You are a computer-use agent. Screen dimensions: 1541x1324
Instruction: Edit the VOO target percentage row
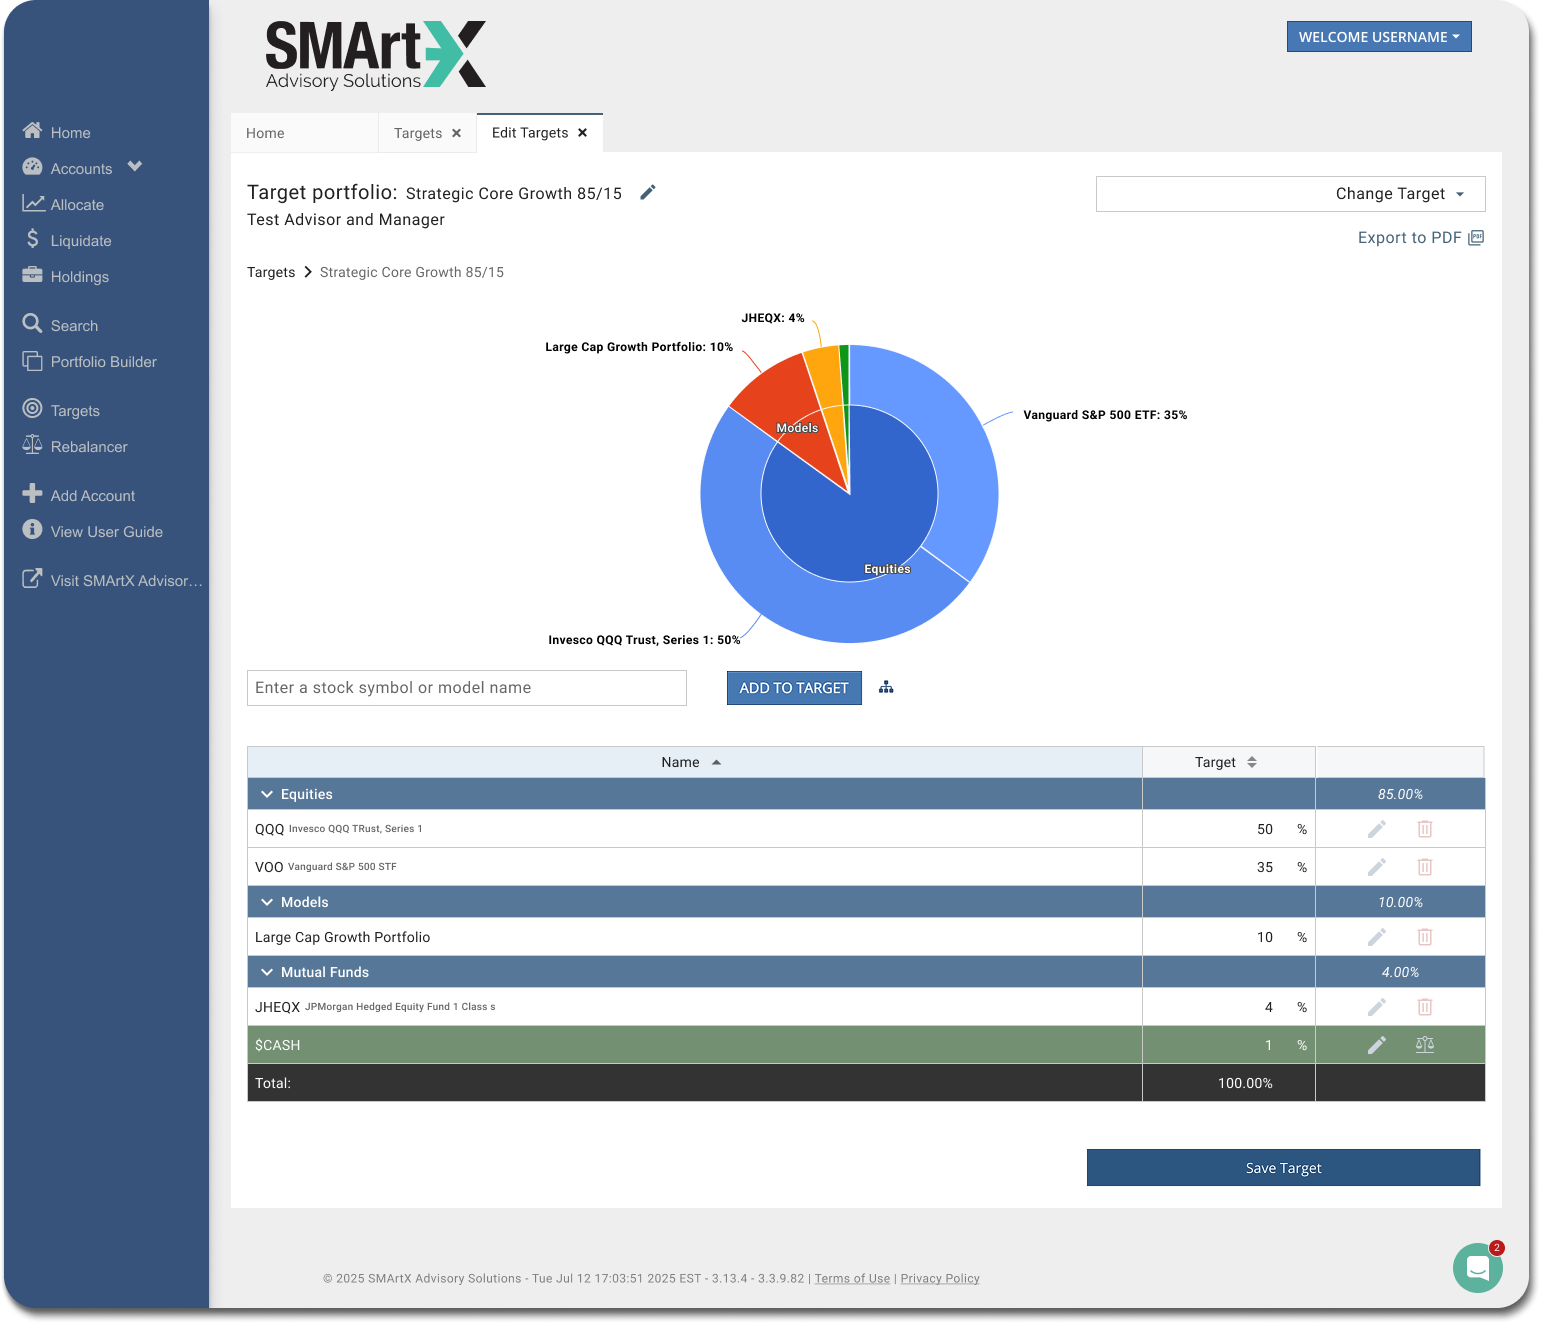tap(1377, 867)
